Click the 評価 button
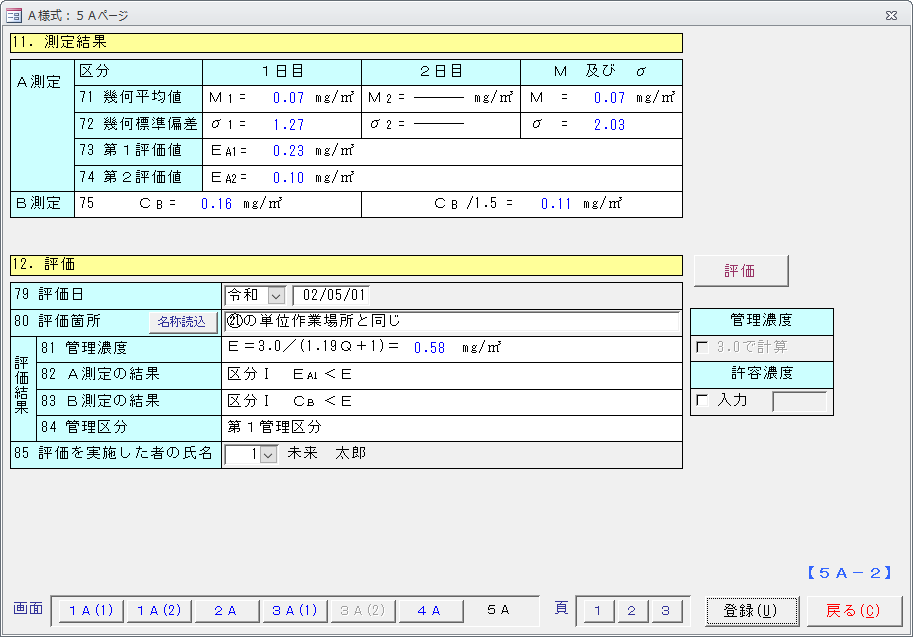Image resolution: width=913 pixels, height=637 pixels. [x=740, y=271]
